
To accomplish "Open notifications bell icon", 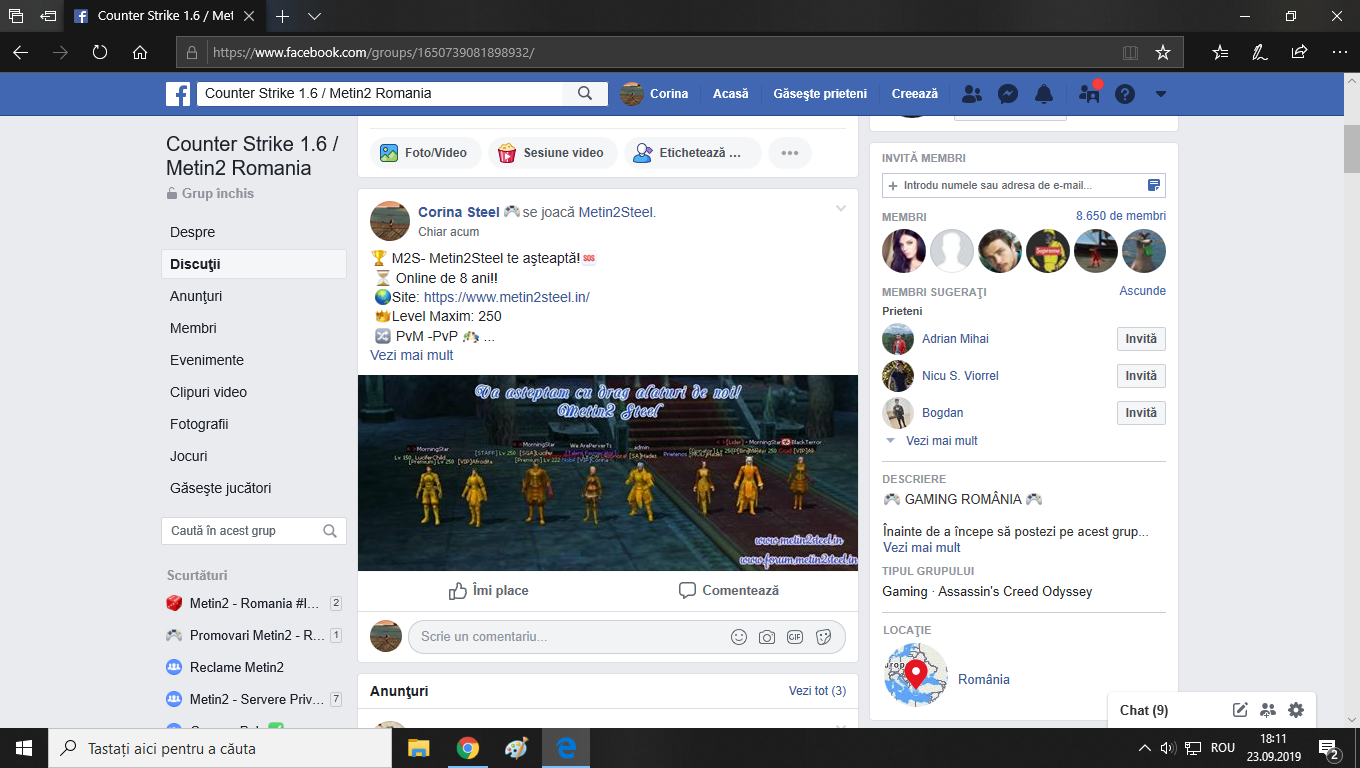I will click(1044, 94).
